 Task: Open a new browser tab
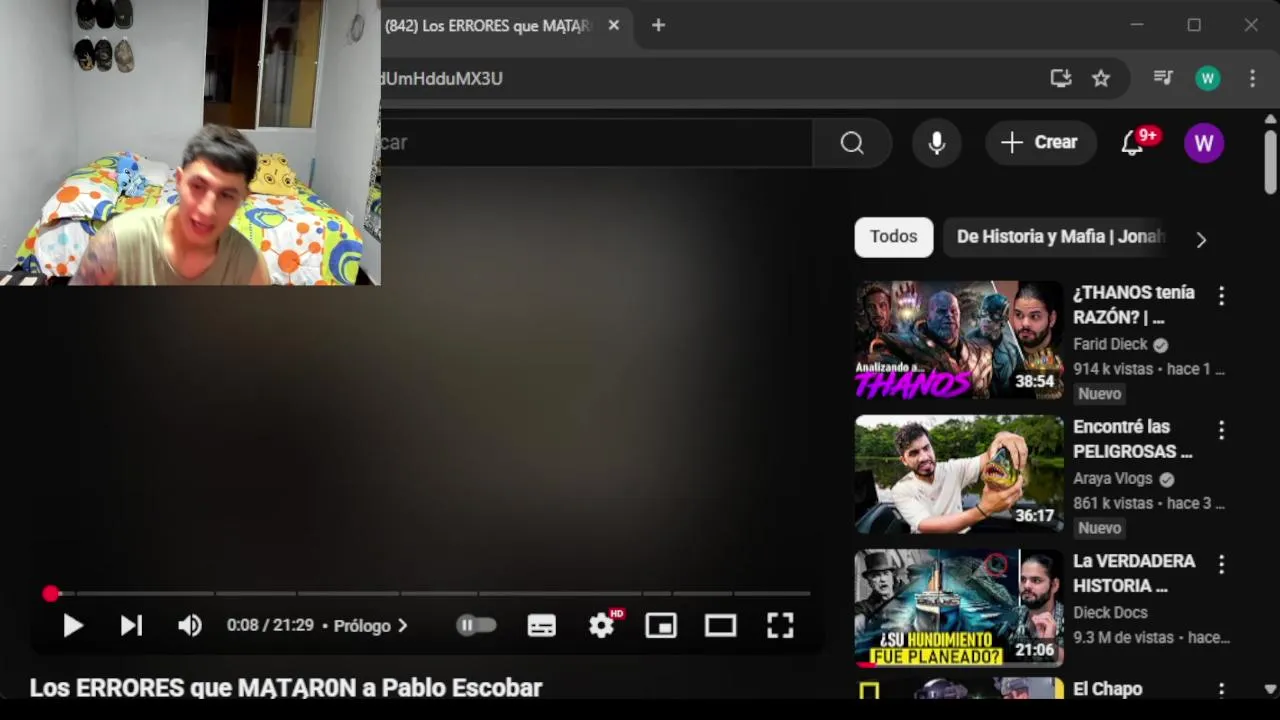658,25
